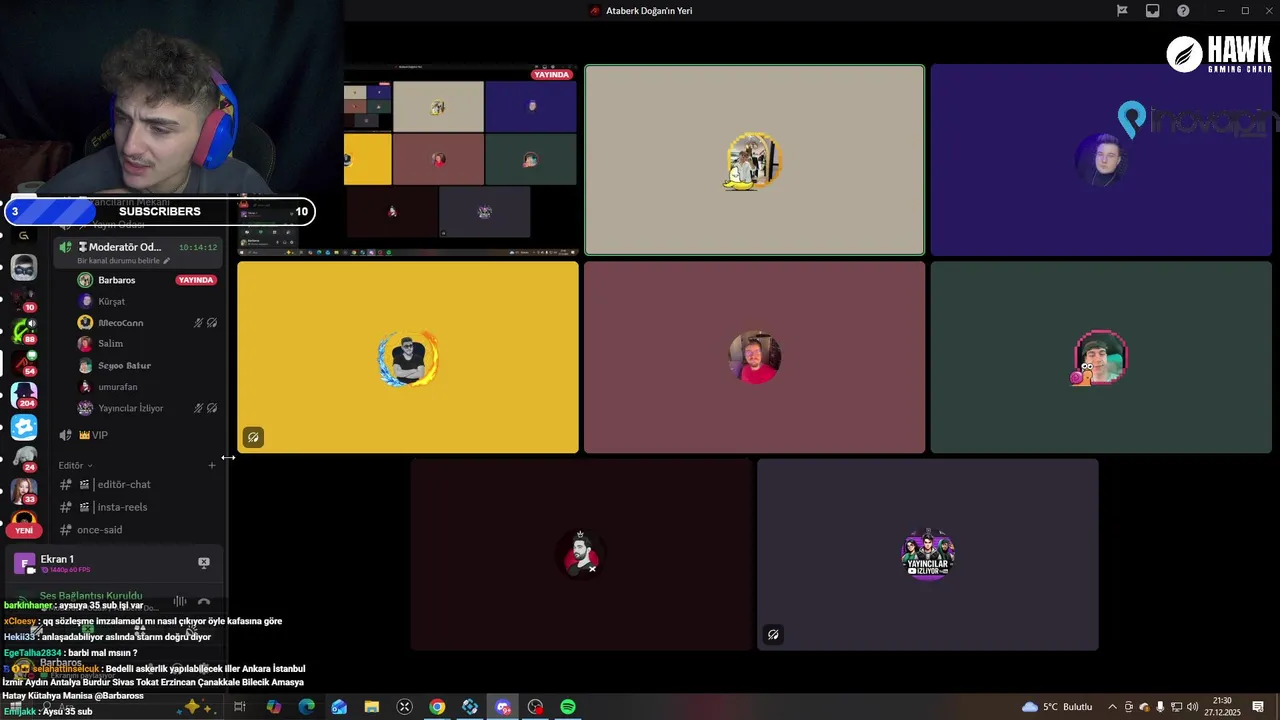Viewport: 1280px width, 720px height.
Task: Collapse the Editör category
Action: click(75, 465)
